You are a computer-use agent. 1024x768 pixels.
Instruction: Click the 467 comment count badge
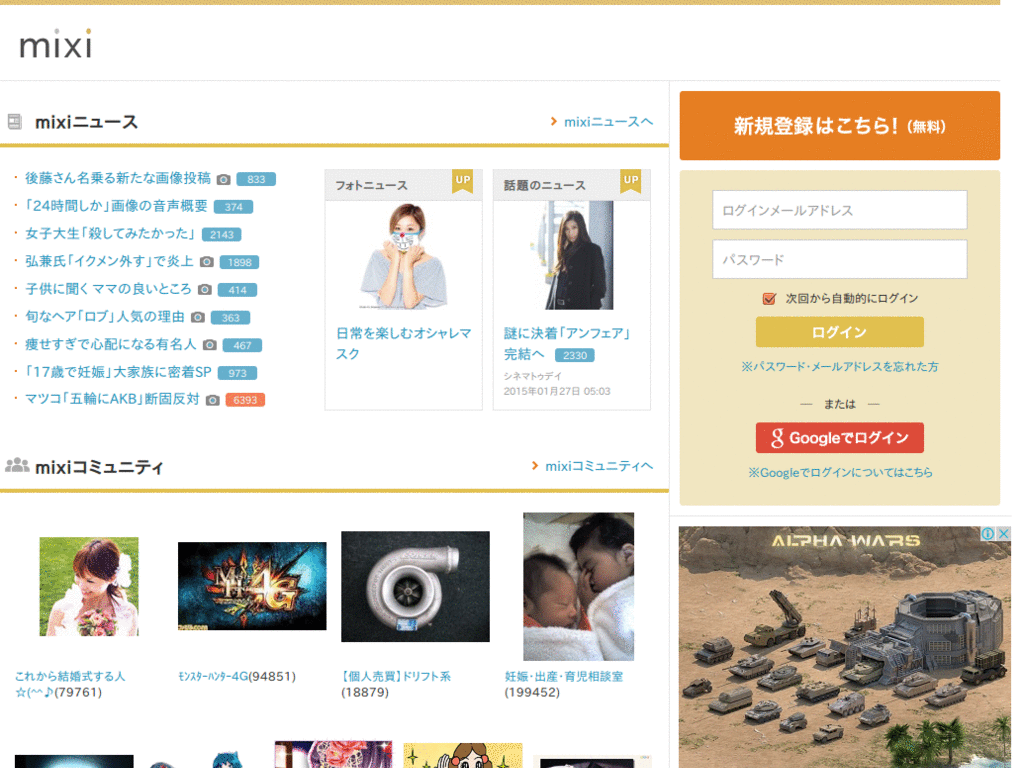click(242, 345)
